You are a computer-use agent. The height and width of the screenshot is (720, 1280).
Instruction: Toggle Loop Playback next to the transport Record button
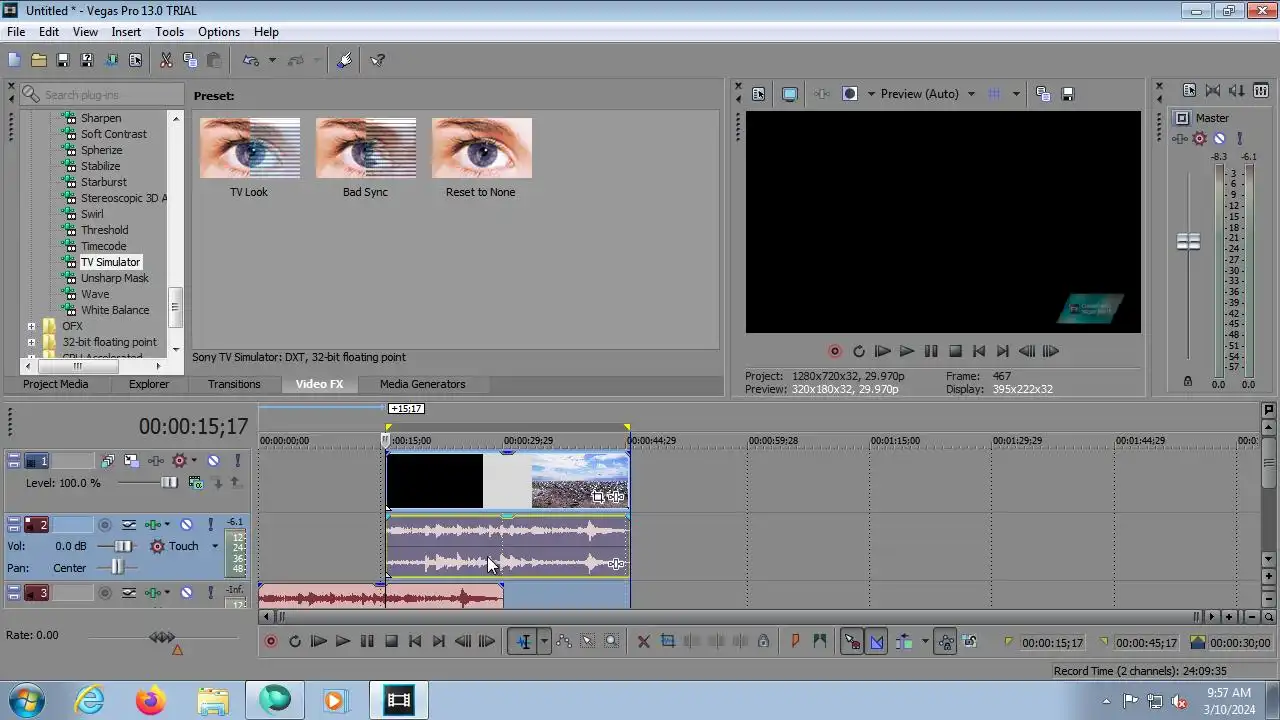coord(295,642)
